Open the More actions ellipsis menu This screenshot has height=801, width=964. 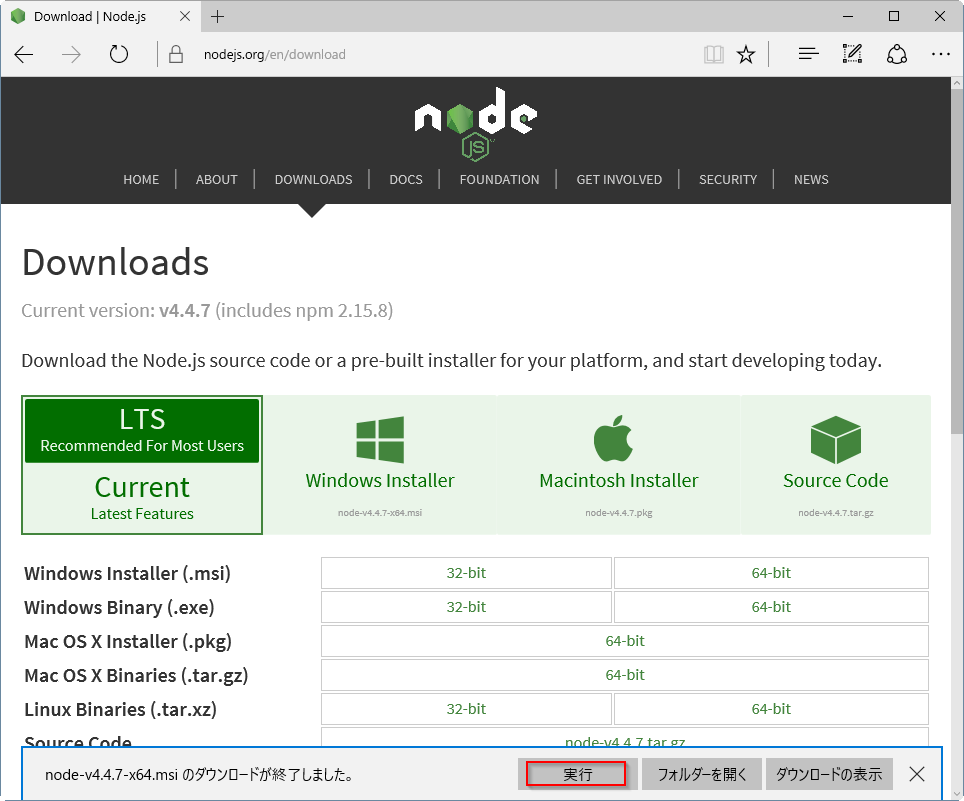point(940,55)
